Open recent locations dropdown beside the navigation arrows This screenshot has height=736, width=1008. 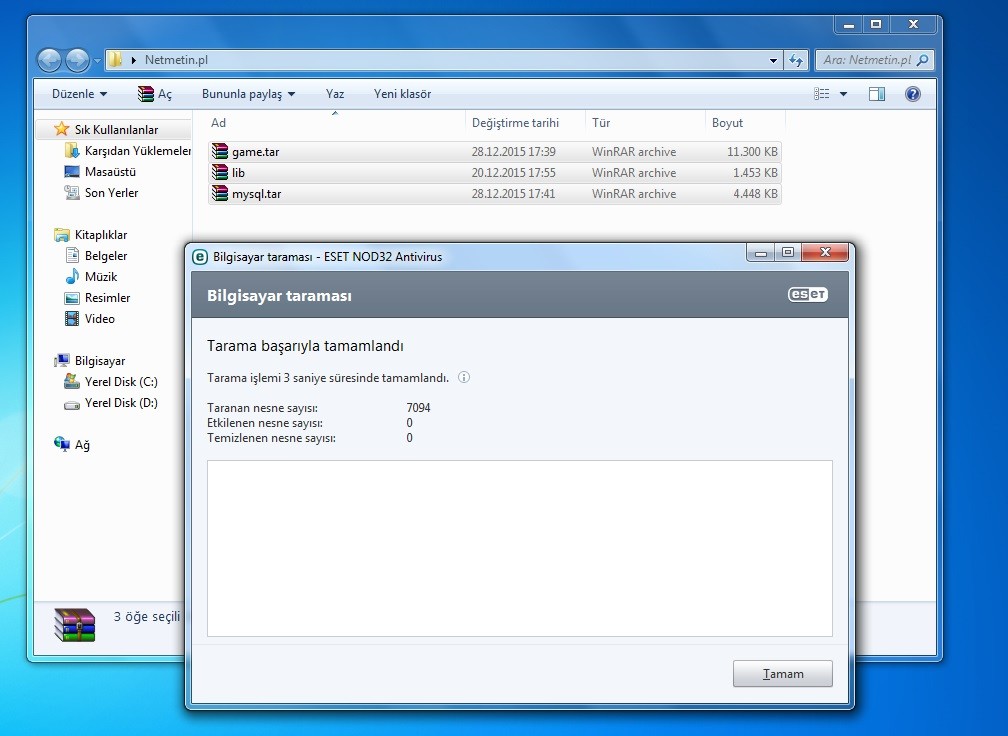(97, 60)
